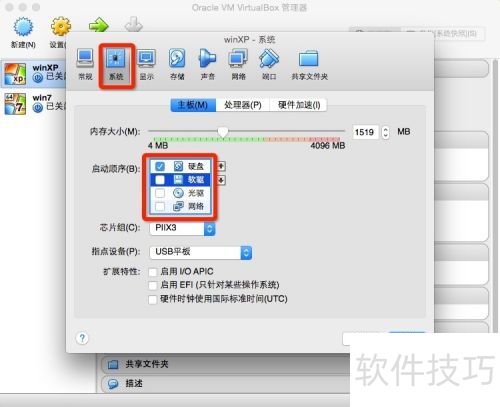Open the Display (显示) settings section
Image resolution: width=500 pixels, height=407 pixels.
click(x=146, y=64)
